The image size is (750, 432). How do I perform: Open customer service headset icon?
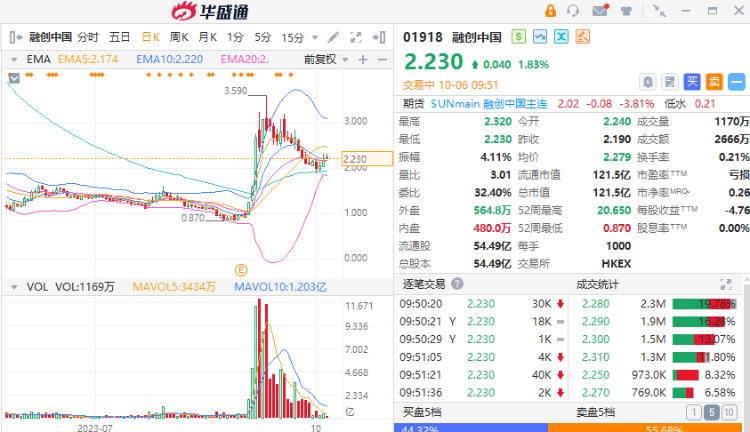[x=573, y=11]
